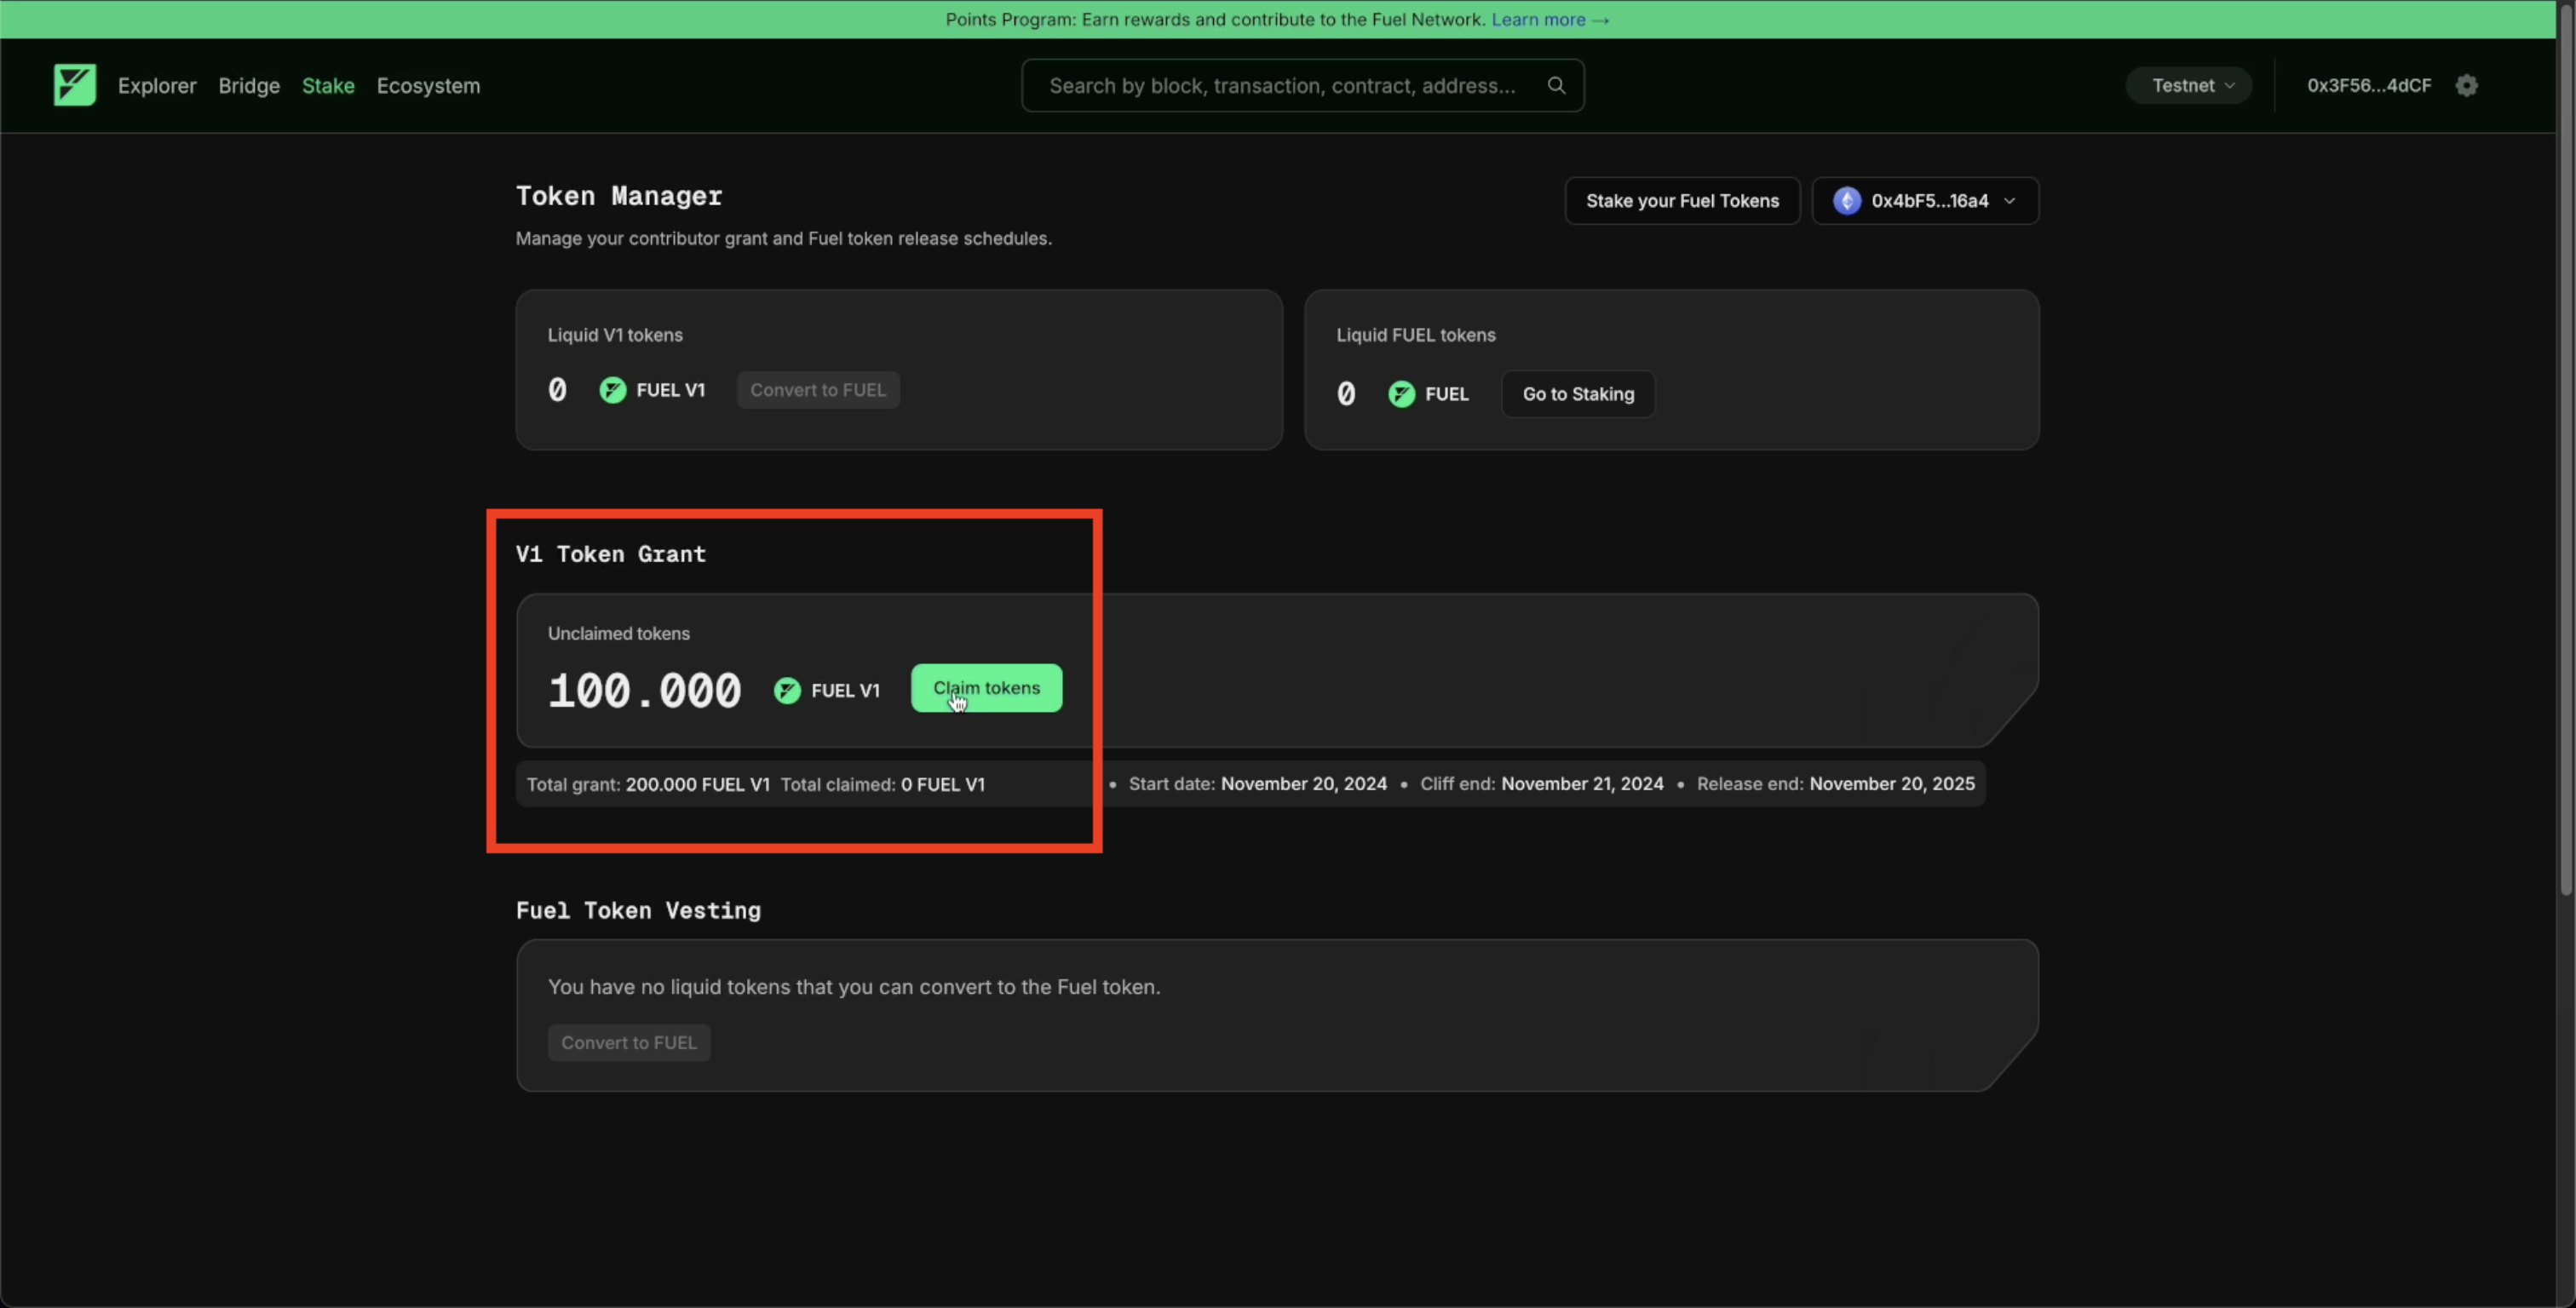
Task: Click the chevron next to Testnet
Action: pyautogui.click(x=2229, y=85)
